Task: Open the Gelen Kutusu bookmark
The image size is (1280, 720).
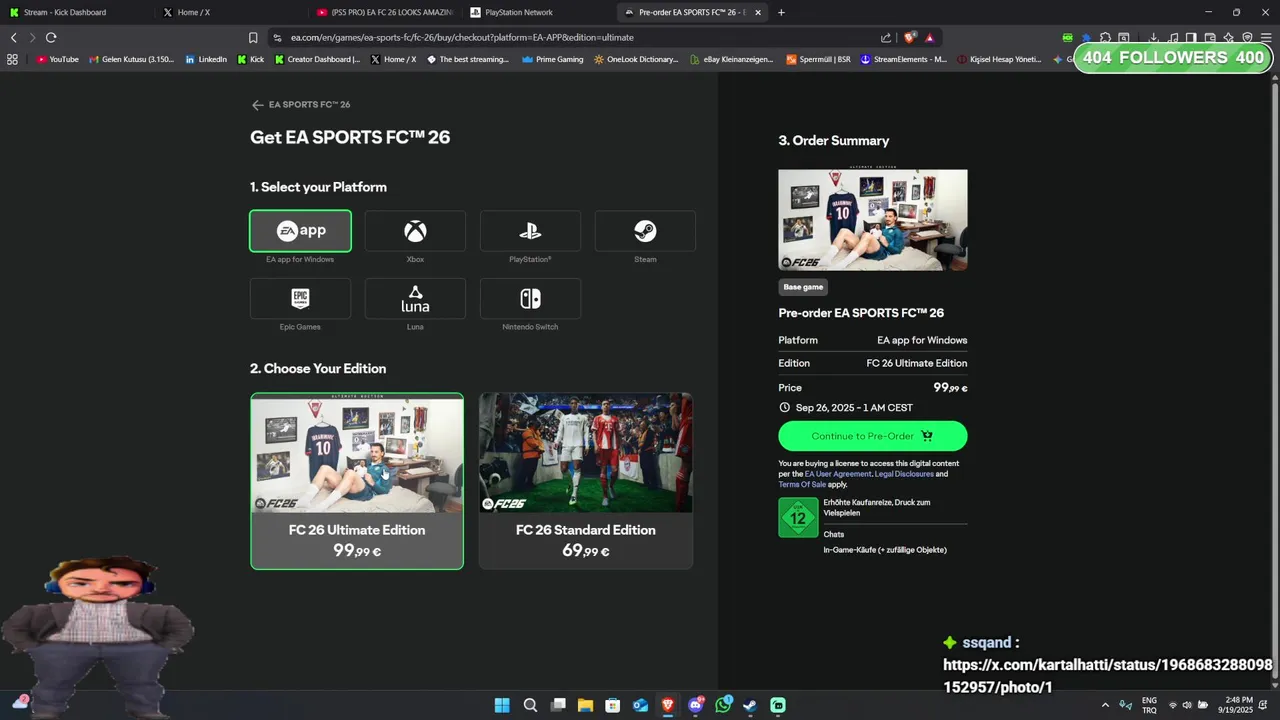Action: click(131, 59)
